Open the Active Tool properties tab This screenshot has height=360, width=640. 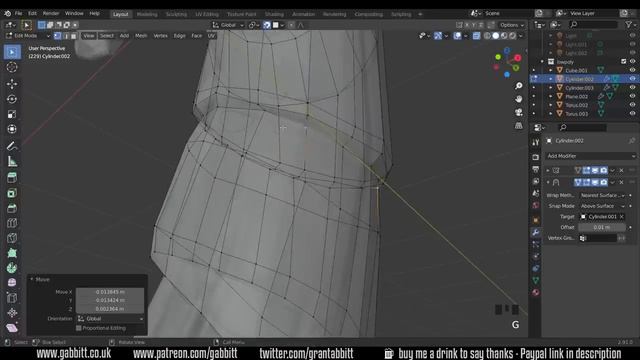click(536, 142)
